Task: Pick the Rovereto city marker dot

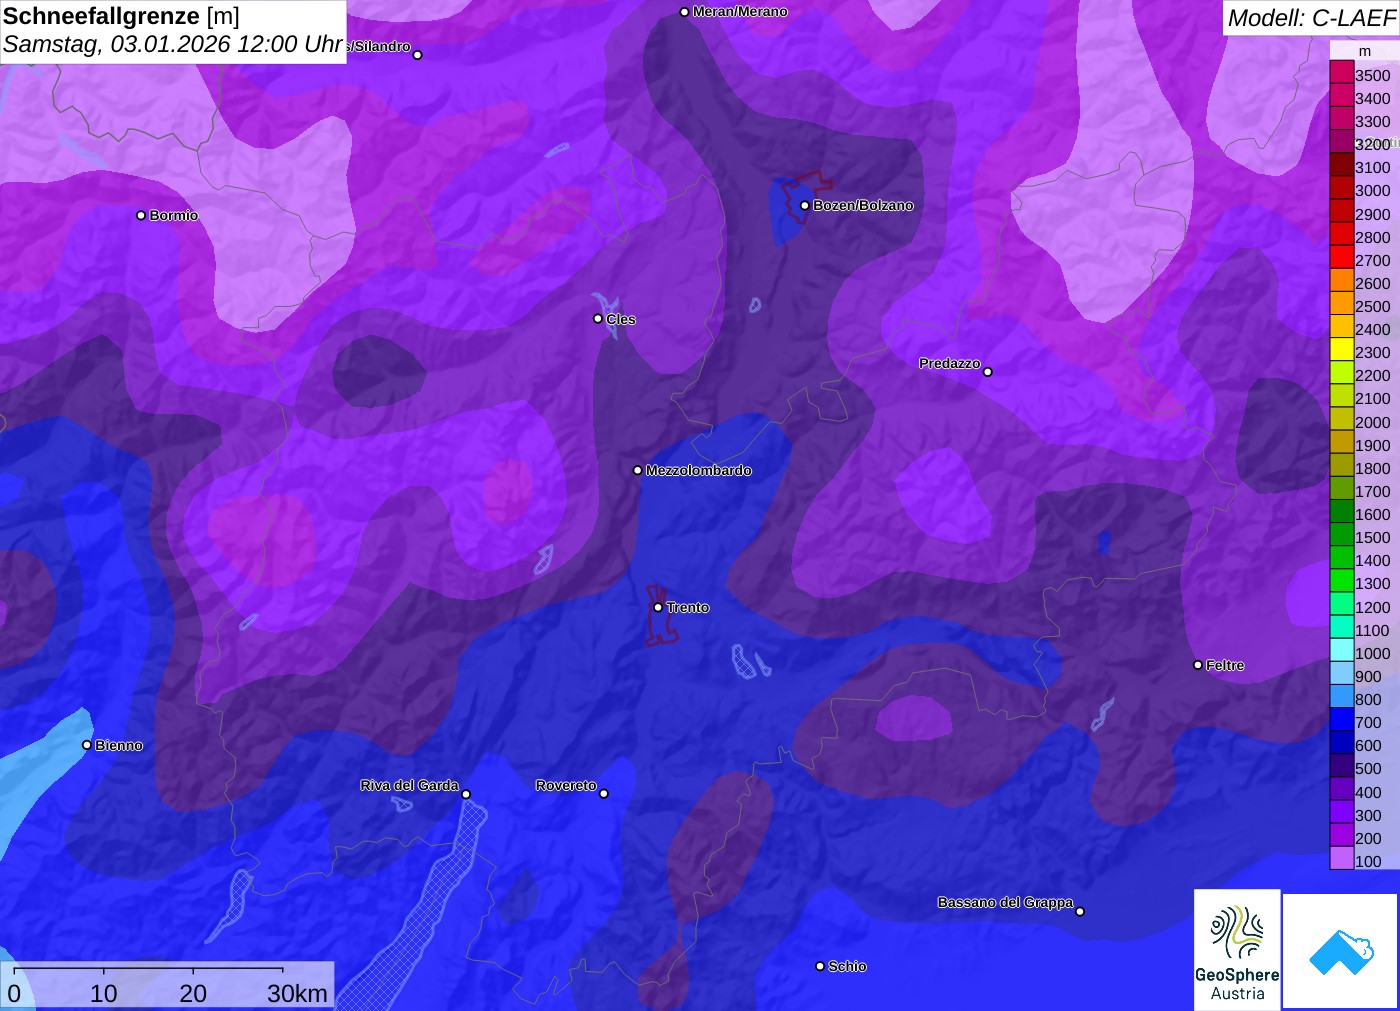Action: point(604,794)
